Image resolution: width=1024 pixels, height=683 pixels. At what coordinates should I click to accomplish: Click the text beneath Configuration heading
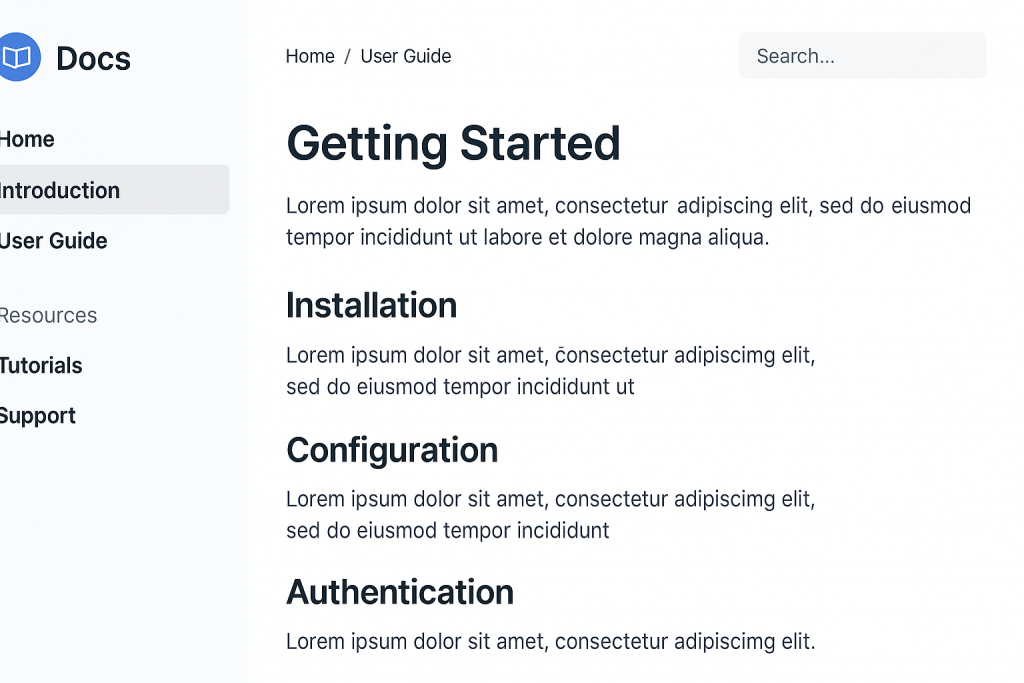(550, 514)
